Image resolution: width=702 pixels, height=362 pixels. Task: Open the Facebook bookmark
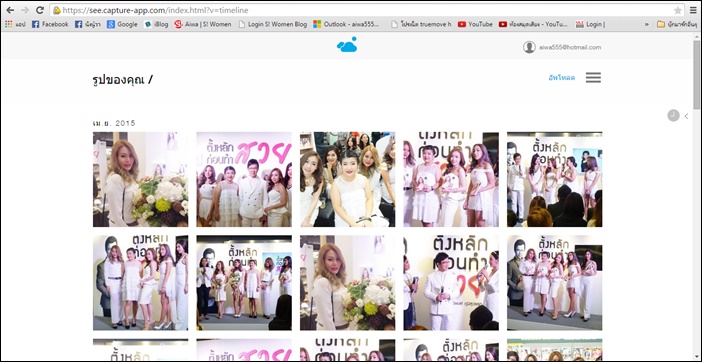[x=50, y=24]
